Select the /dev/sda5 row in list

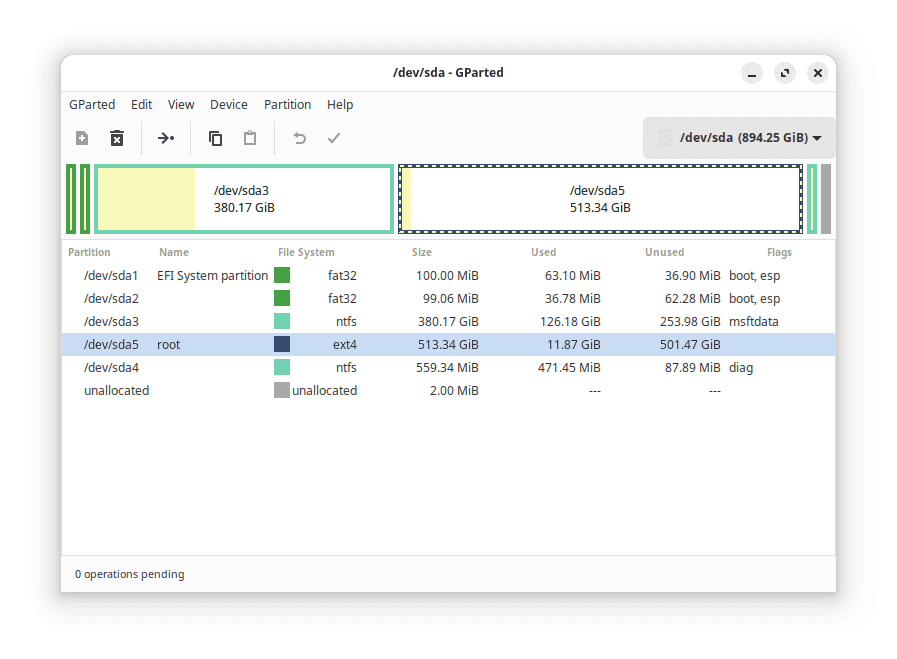pyautogui.click(x=448, y=344)
